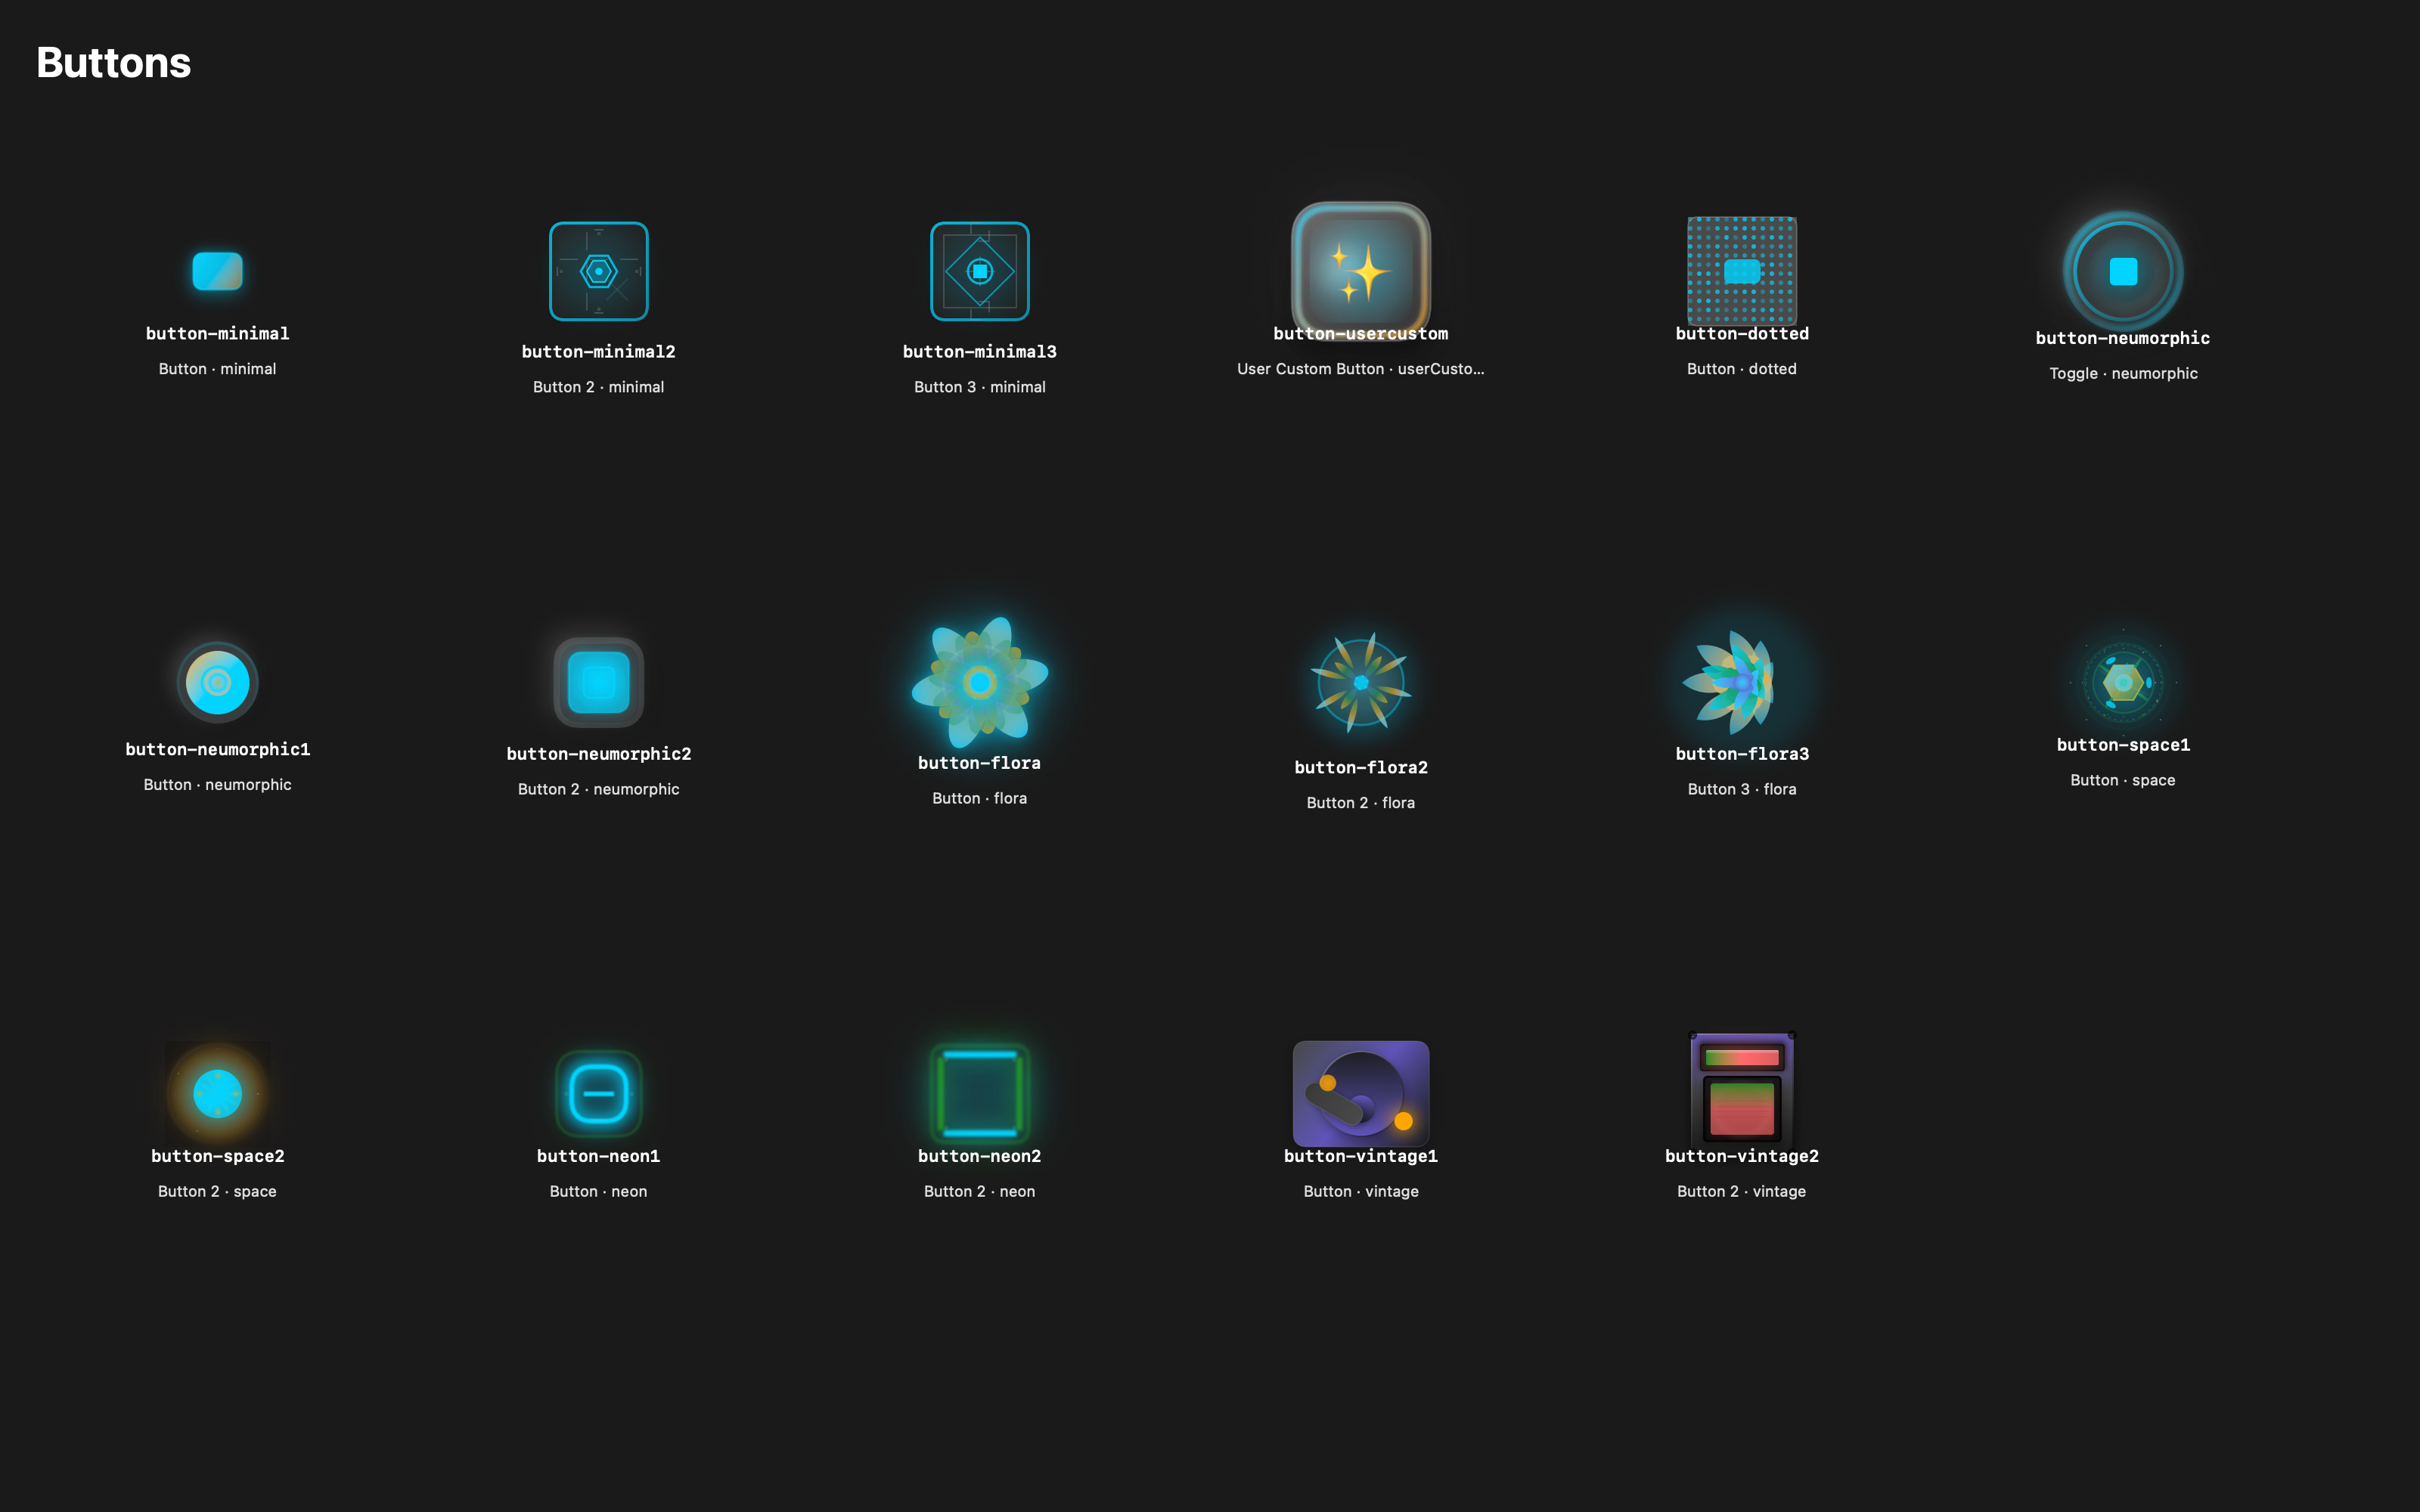Click the button-dotted grid pattern icon
Viewport: 2420px width, 1512px height.
pyautogui.click(x=1741, y=271)
